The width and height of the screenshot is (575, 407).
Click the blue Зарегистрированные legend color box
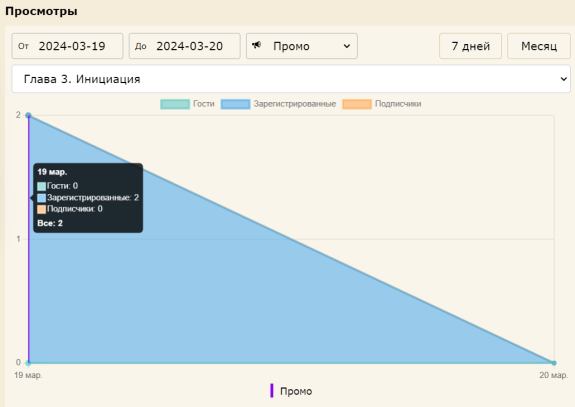point(235,104)
